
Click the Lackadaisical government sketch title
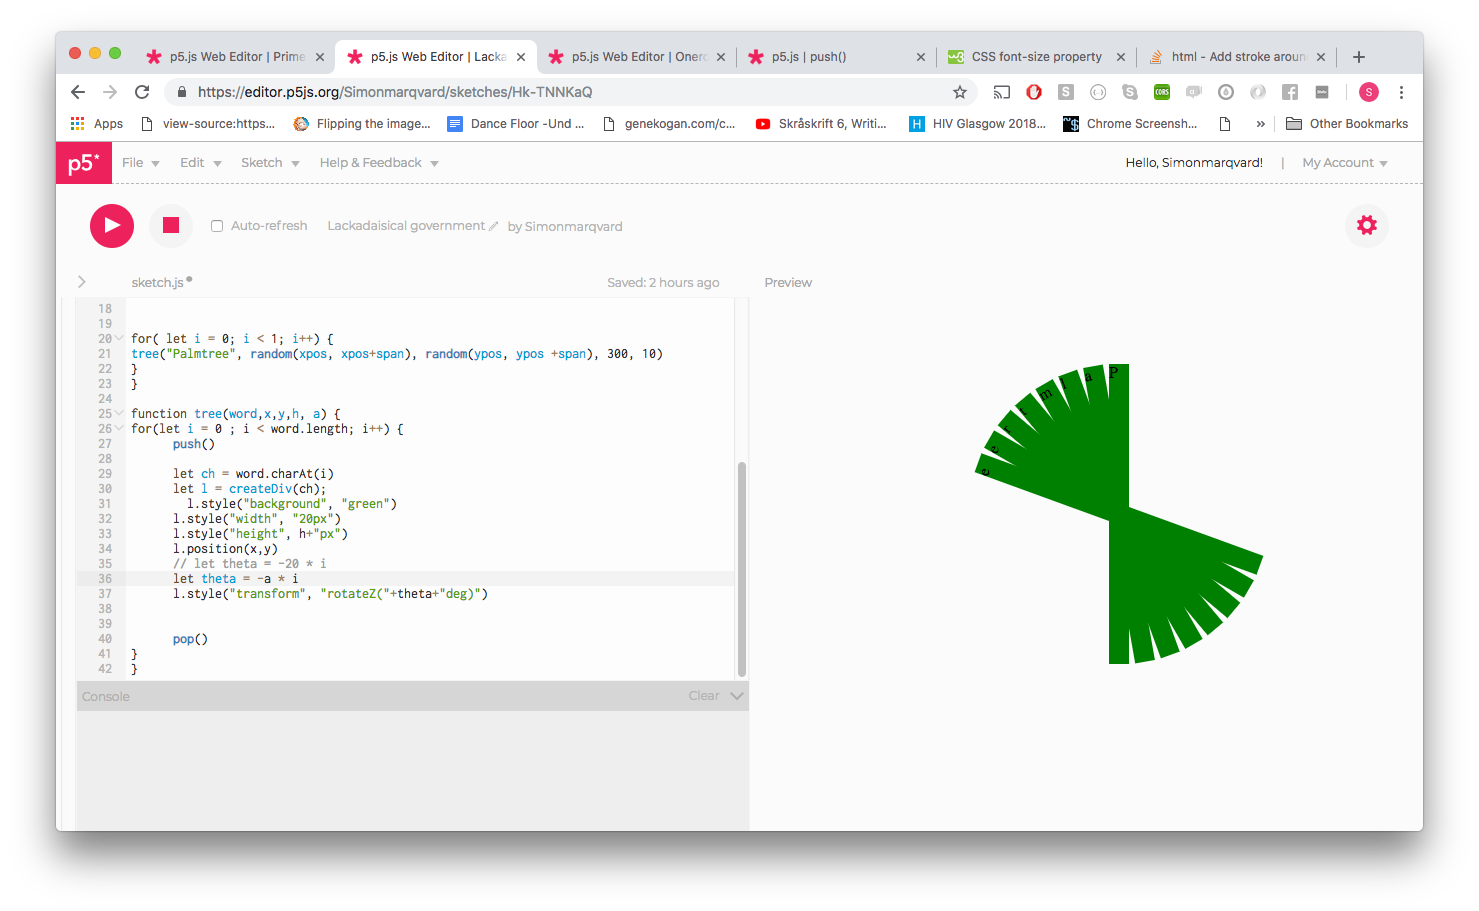[406, 226]
